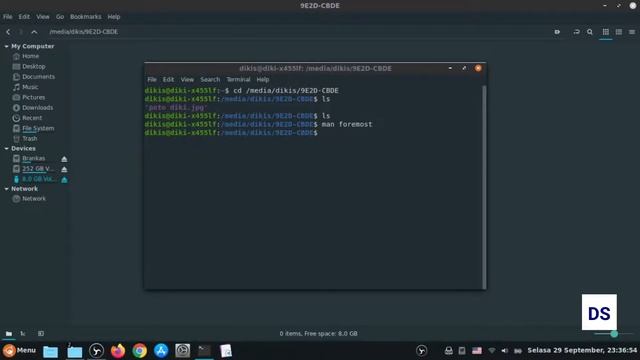Open WiFi network tray icon
This screenshot has width=640, height=360.
[x=492, y=351]
